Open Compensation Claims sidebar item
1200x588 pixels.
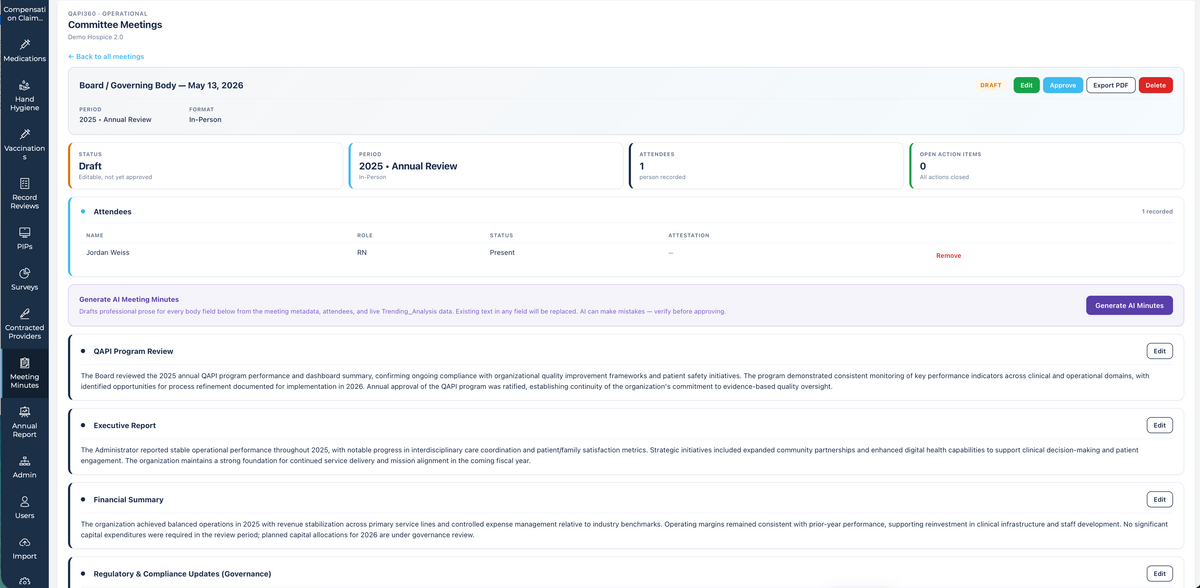click(25, 13)
